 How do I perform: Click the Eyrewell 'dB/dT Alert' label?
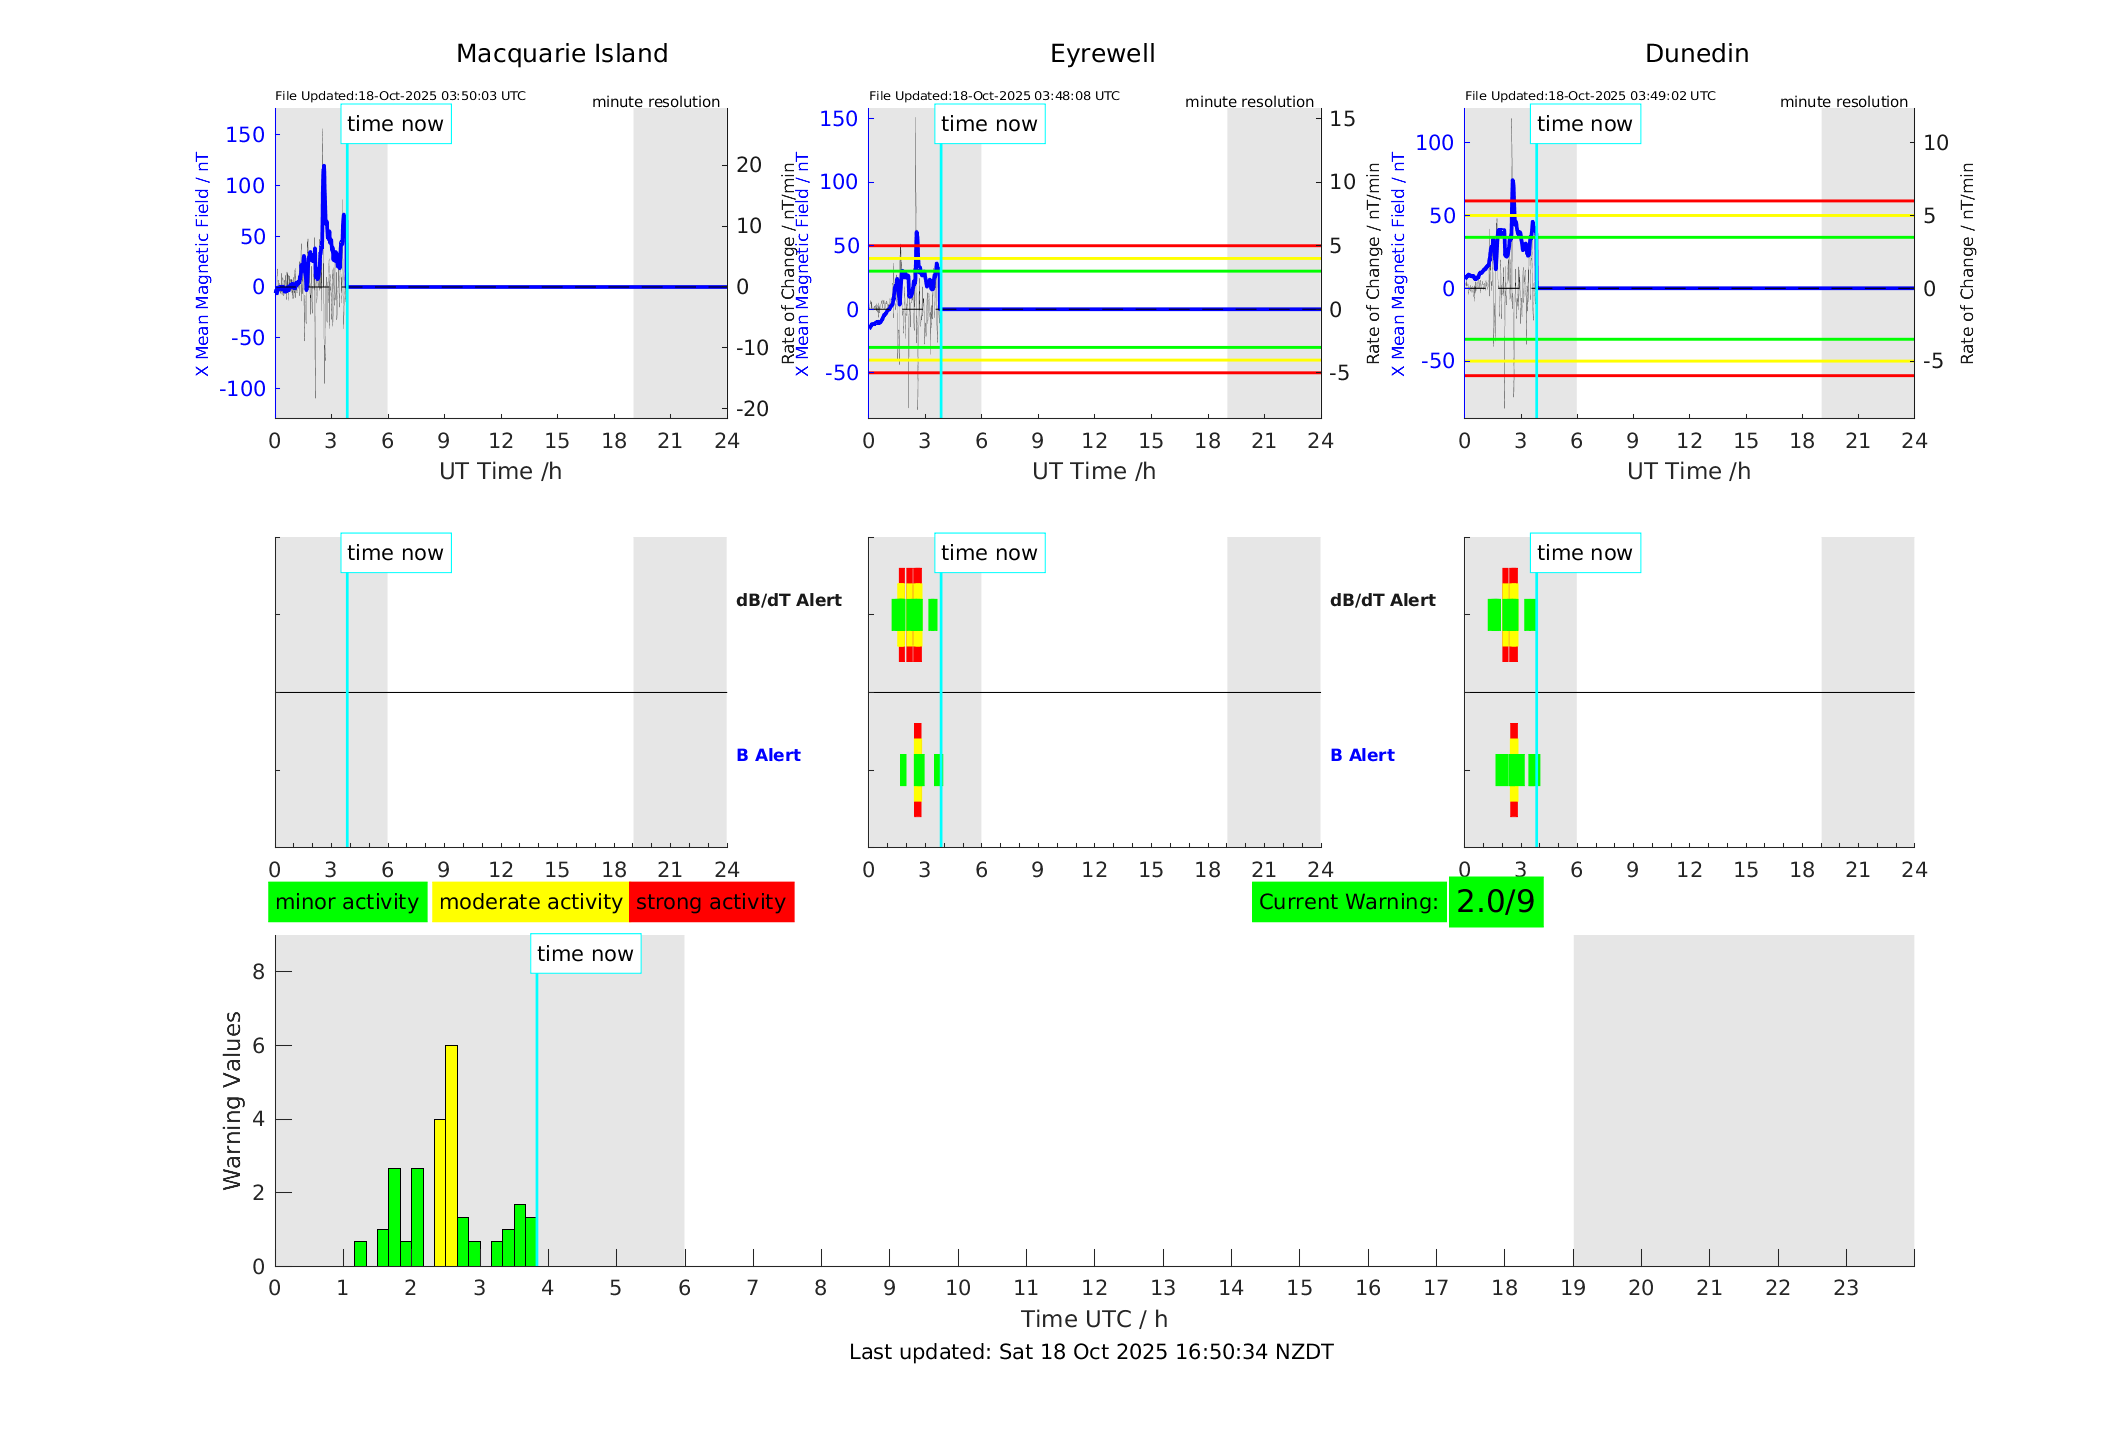pos(788,600)
